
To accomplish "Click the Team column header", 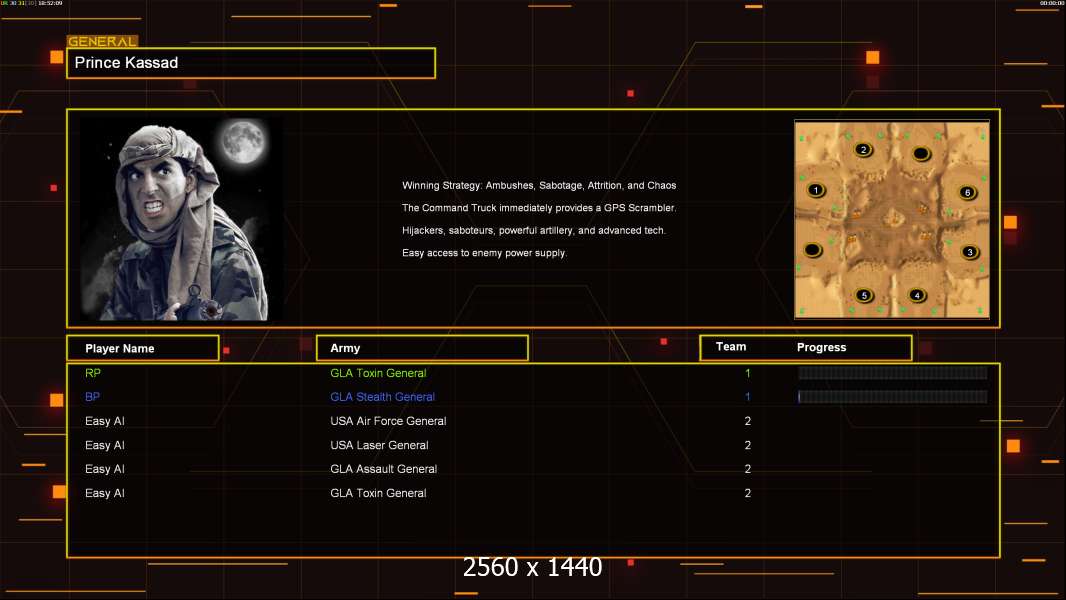I will [731, 347].
